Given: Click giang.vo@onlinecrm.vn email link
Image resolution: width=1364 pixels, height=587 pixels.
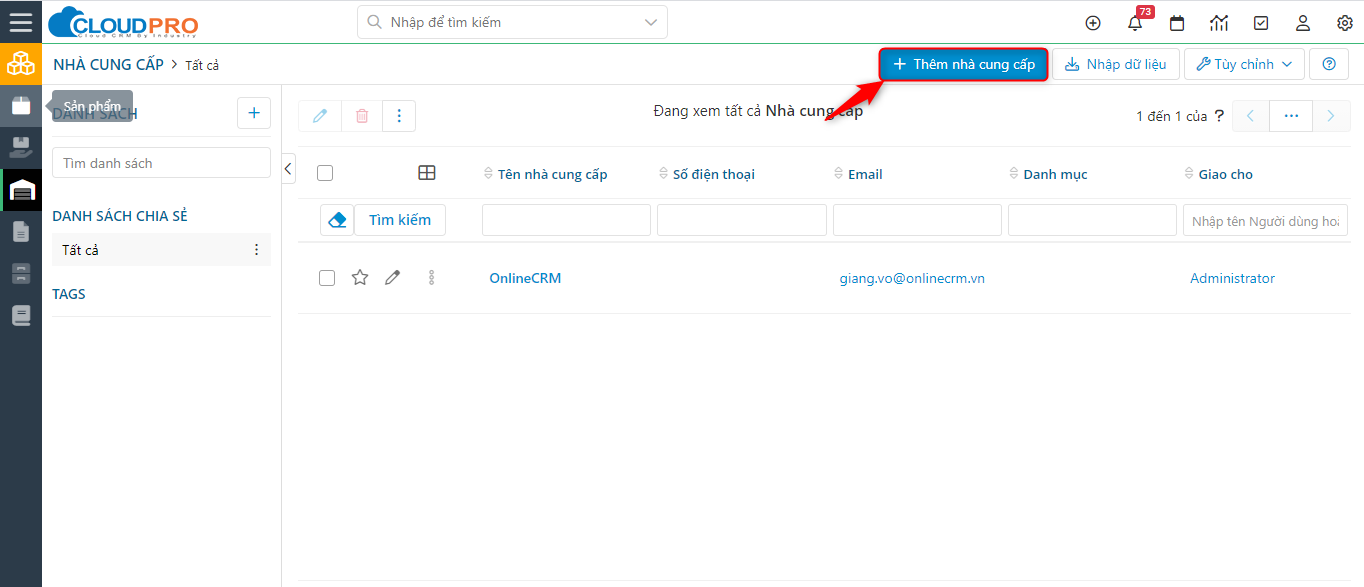Looking at the screenshot, I should tap(912, 278).
